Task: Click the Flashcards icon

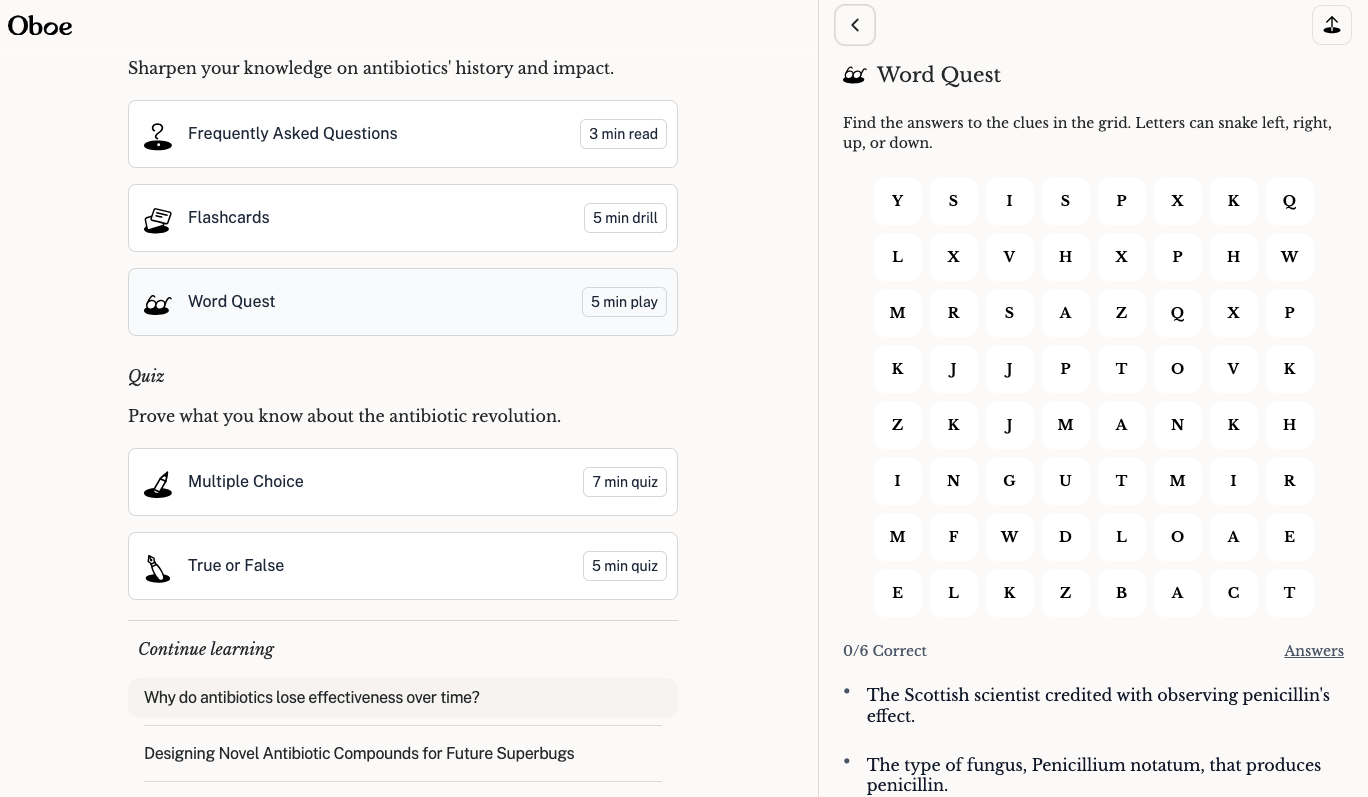Action: tap(157, 219)
